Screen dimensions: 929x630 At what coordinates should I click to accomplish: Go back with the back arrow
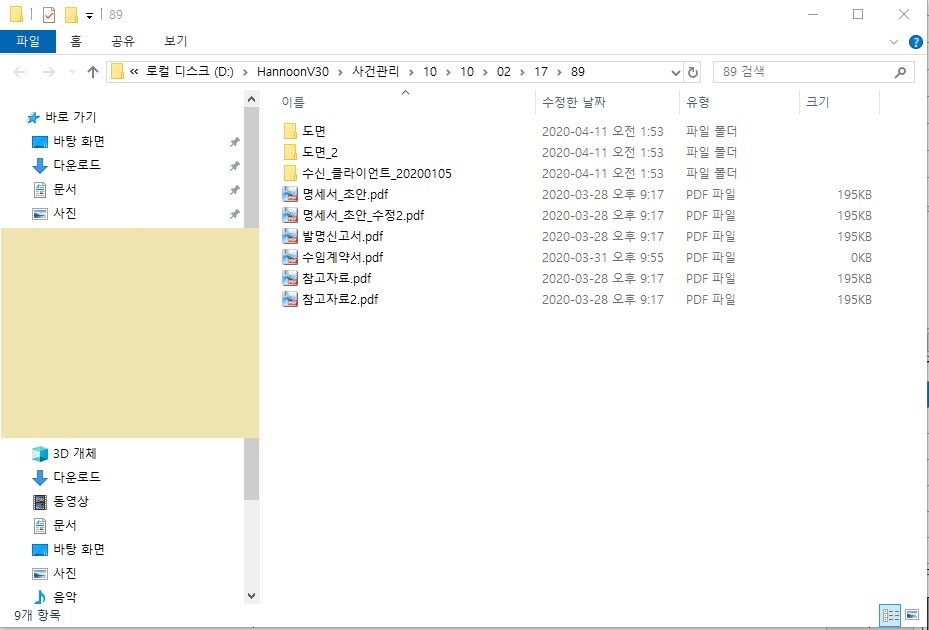point(19,72)
